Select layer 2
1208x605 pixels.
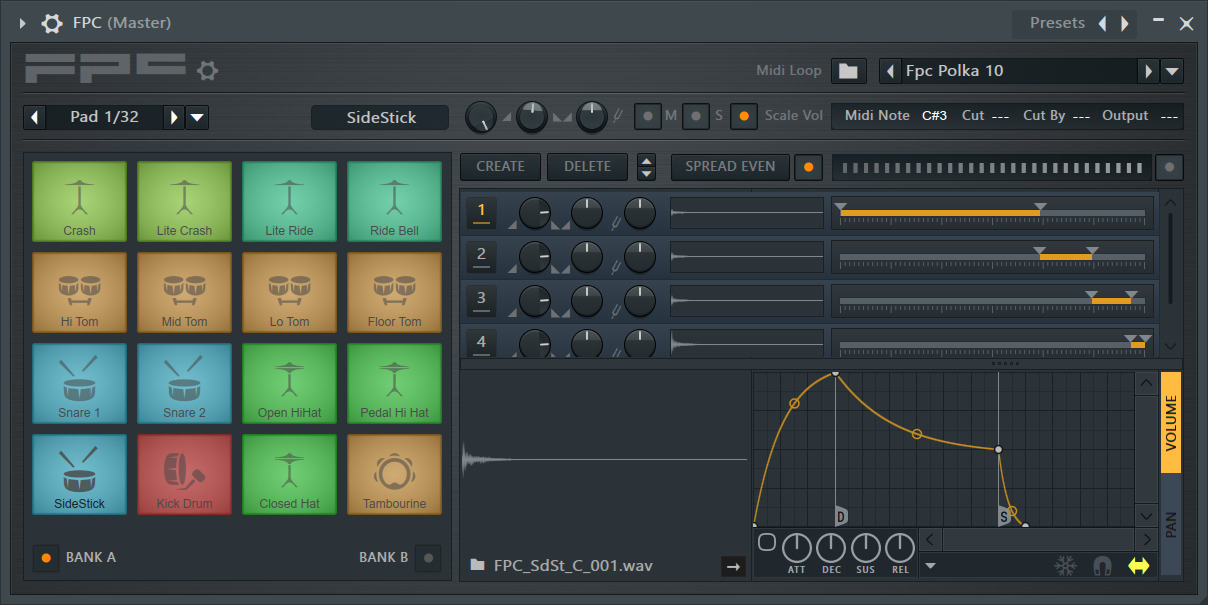pyautogui.click(x=481, y=257)
